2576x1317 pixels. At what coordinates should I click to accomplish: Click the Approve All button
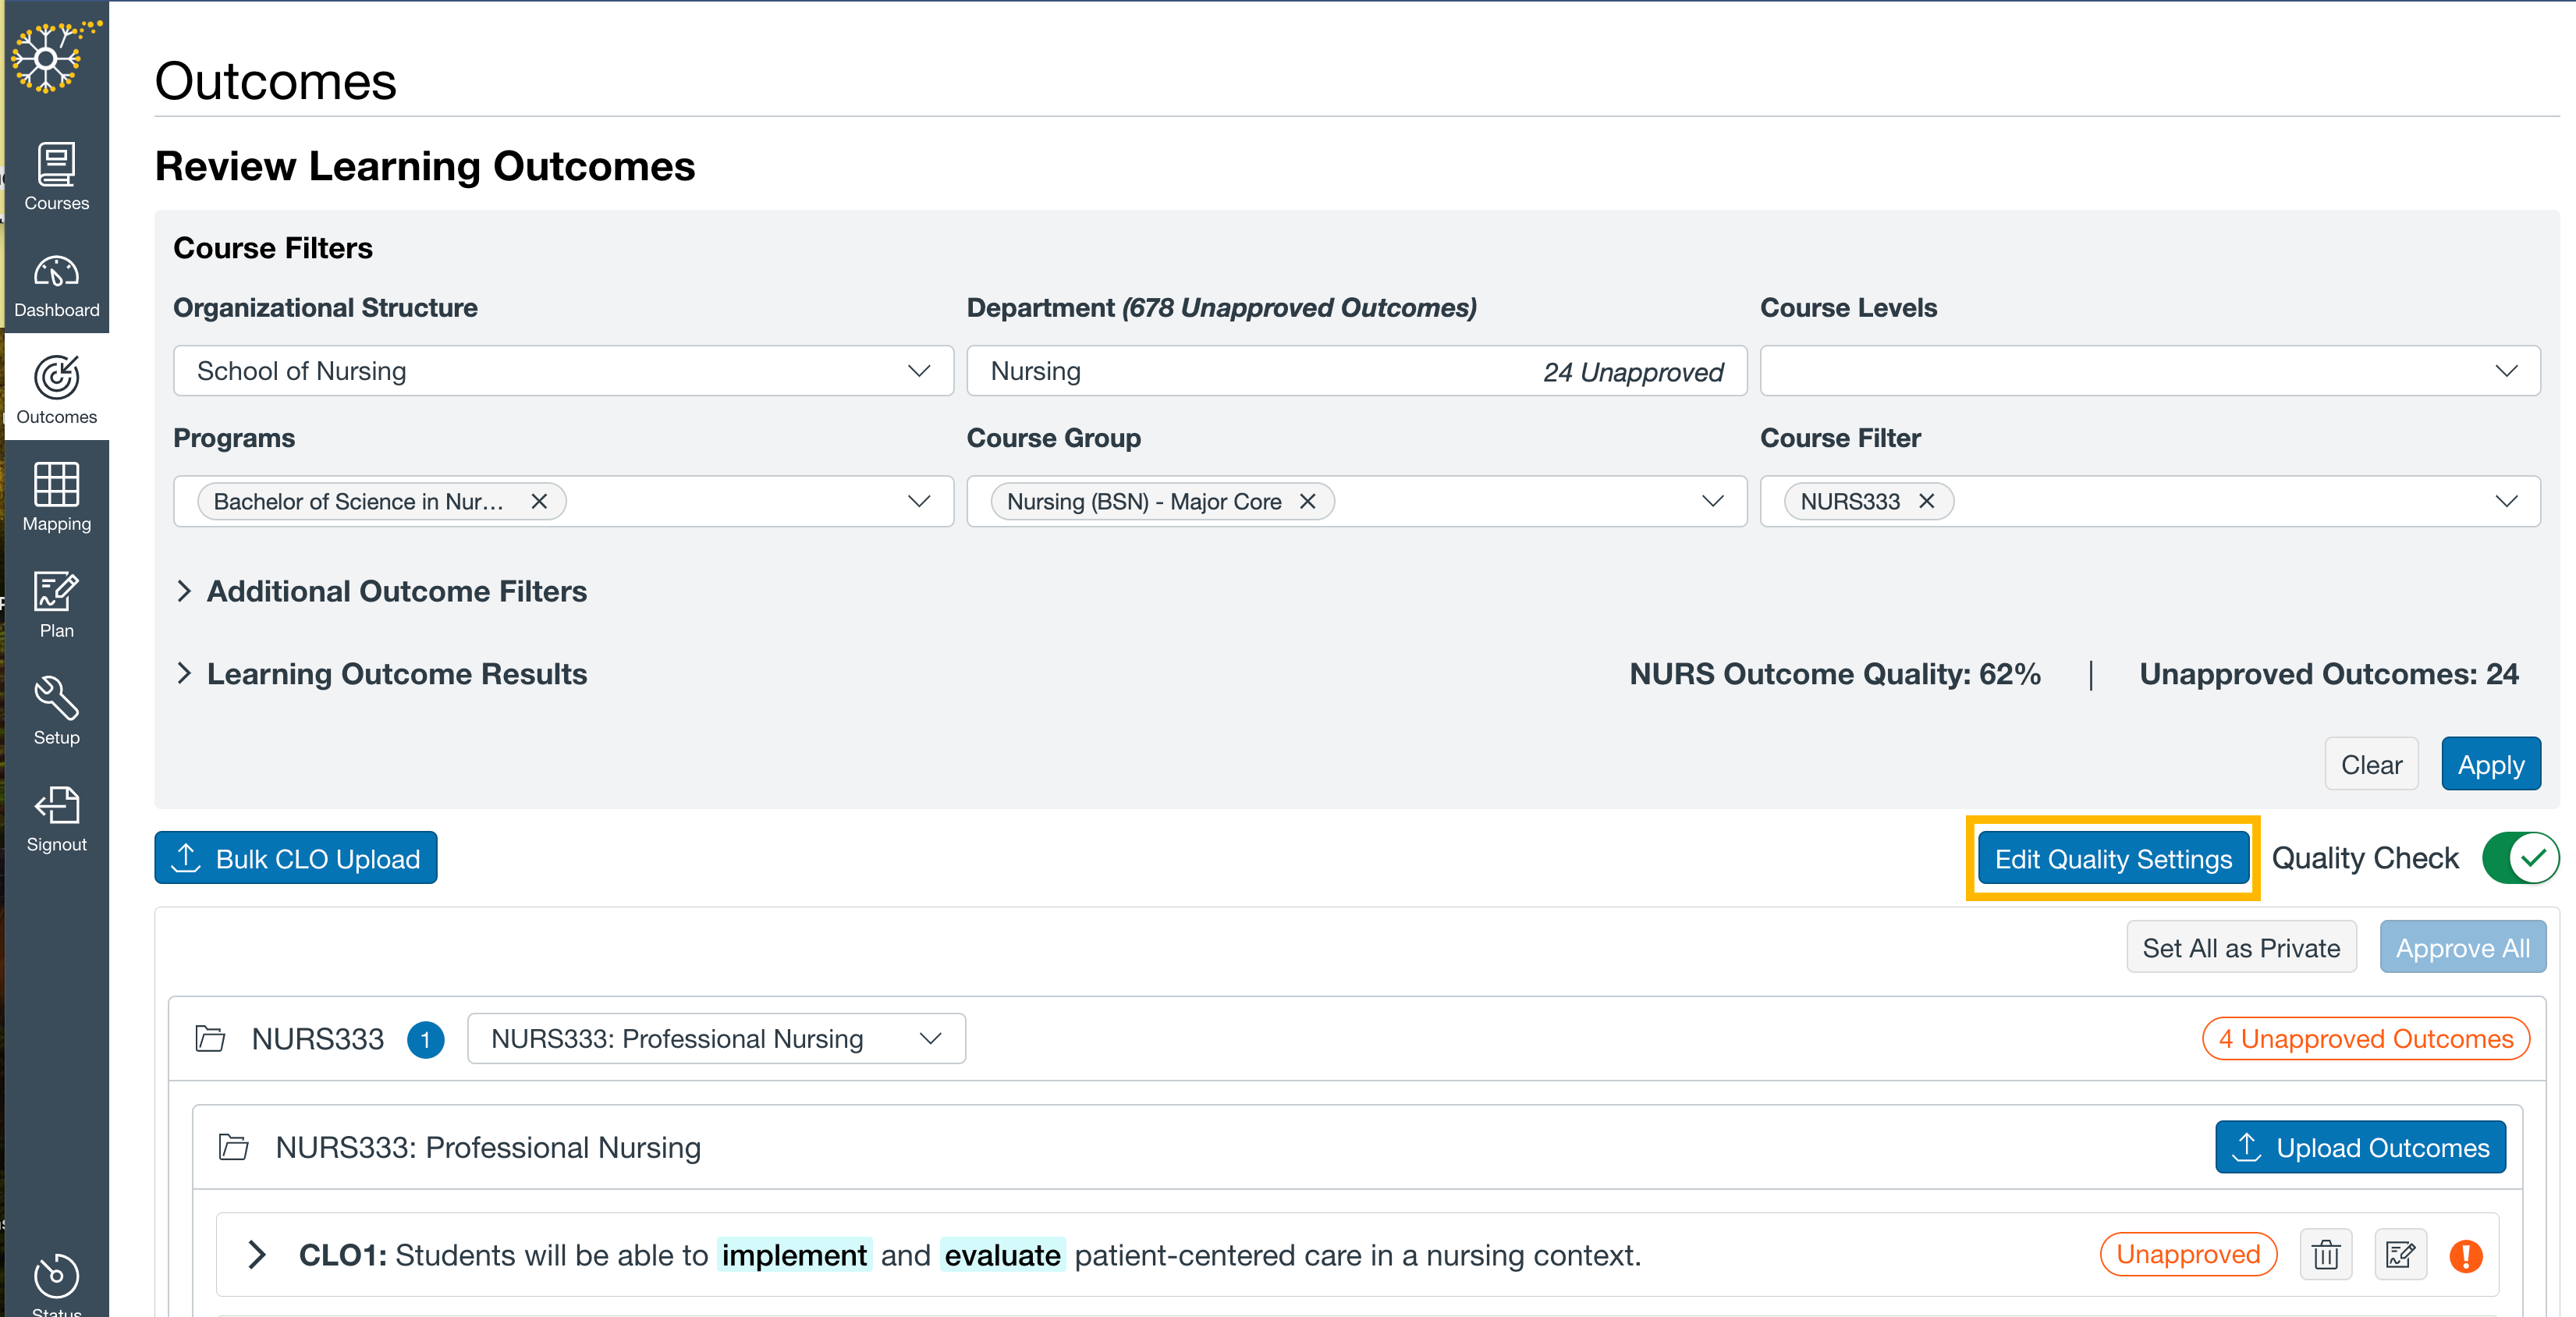(2462, 947)
